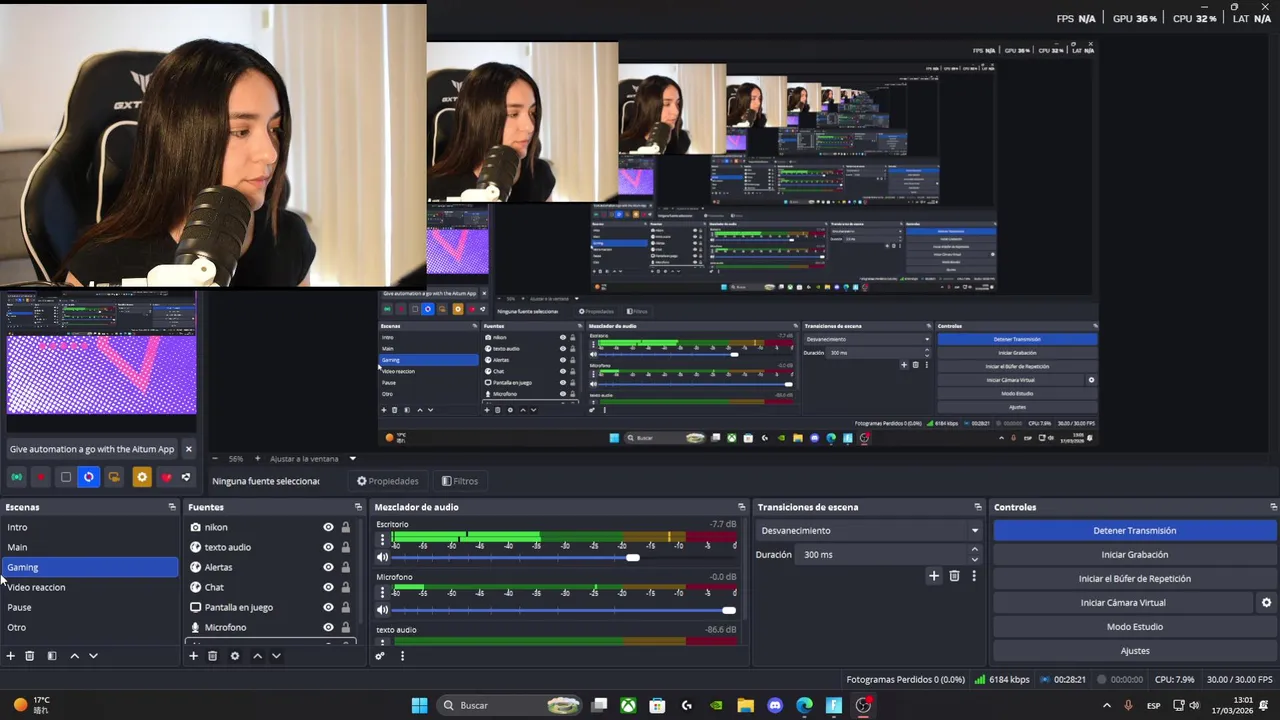Toggle visibility of nikon source
This screenshot has height=720, width=1280.
point(328,527)
